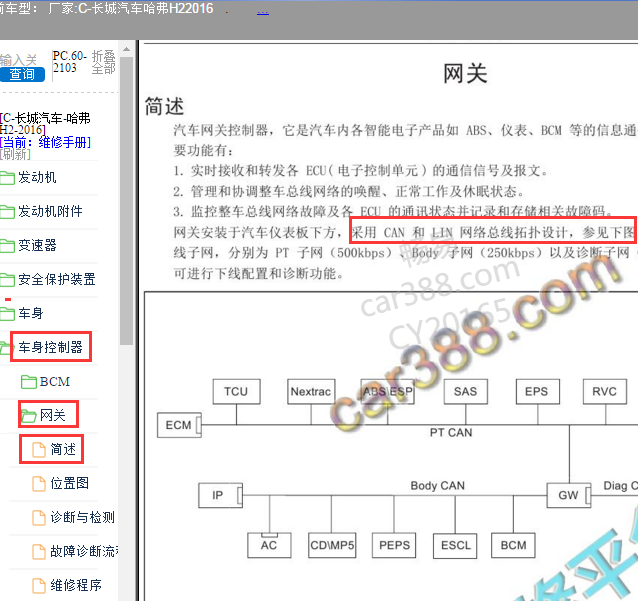
Task: Click the sidebar vertical scrollbar thumb
Action: (127, 201)
